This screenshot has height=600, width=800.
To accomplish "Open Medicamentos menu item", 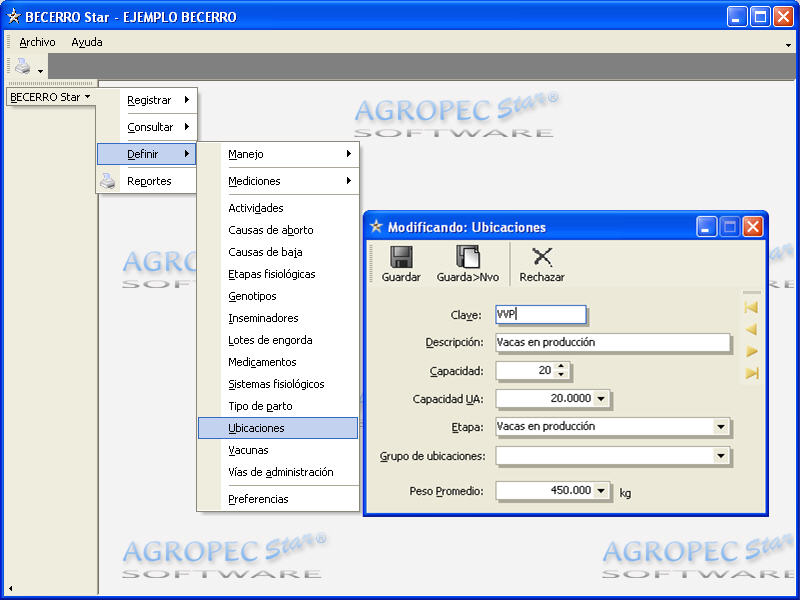I will click(x=278, y=362).
